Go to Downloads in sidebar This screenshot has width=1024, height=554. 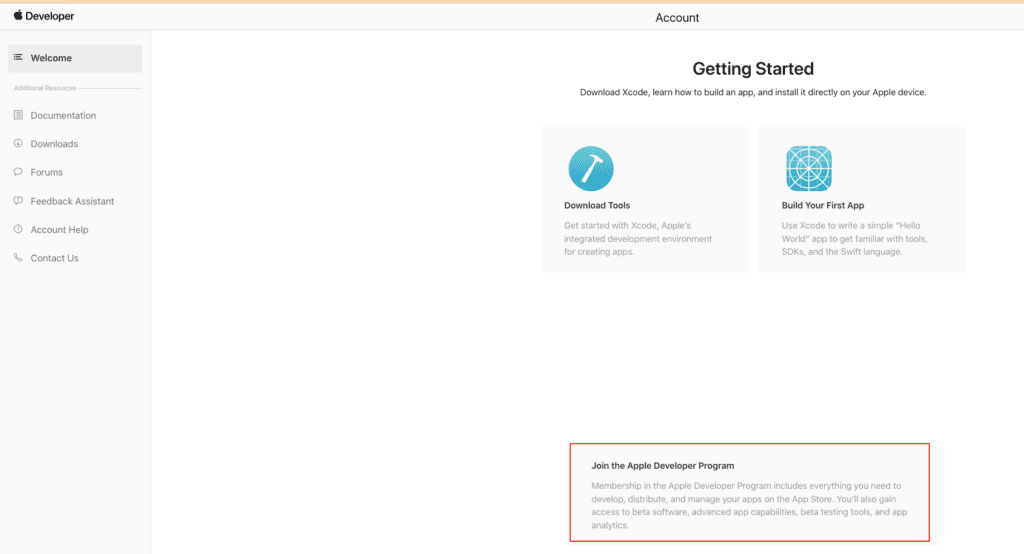tap(54, 144)
